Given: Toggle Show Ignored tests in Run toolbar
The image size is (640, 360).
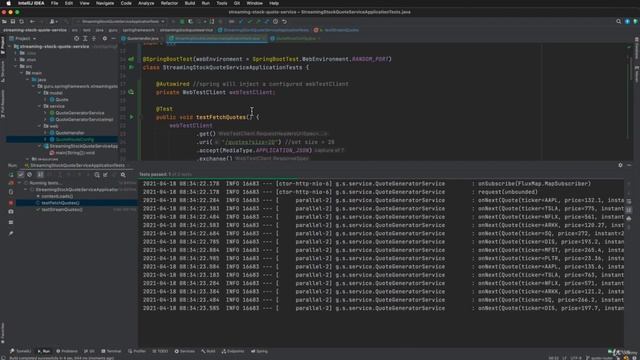Looking at the screenshot, I should tap(29, 175).
